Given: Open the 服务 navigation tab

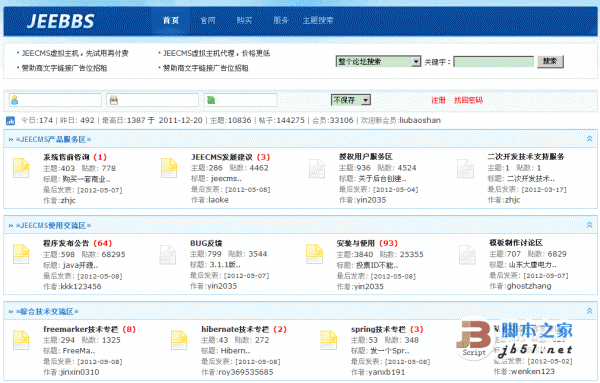Looking at the screenshot, I should 281,20.
